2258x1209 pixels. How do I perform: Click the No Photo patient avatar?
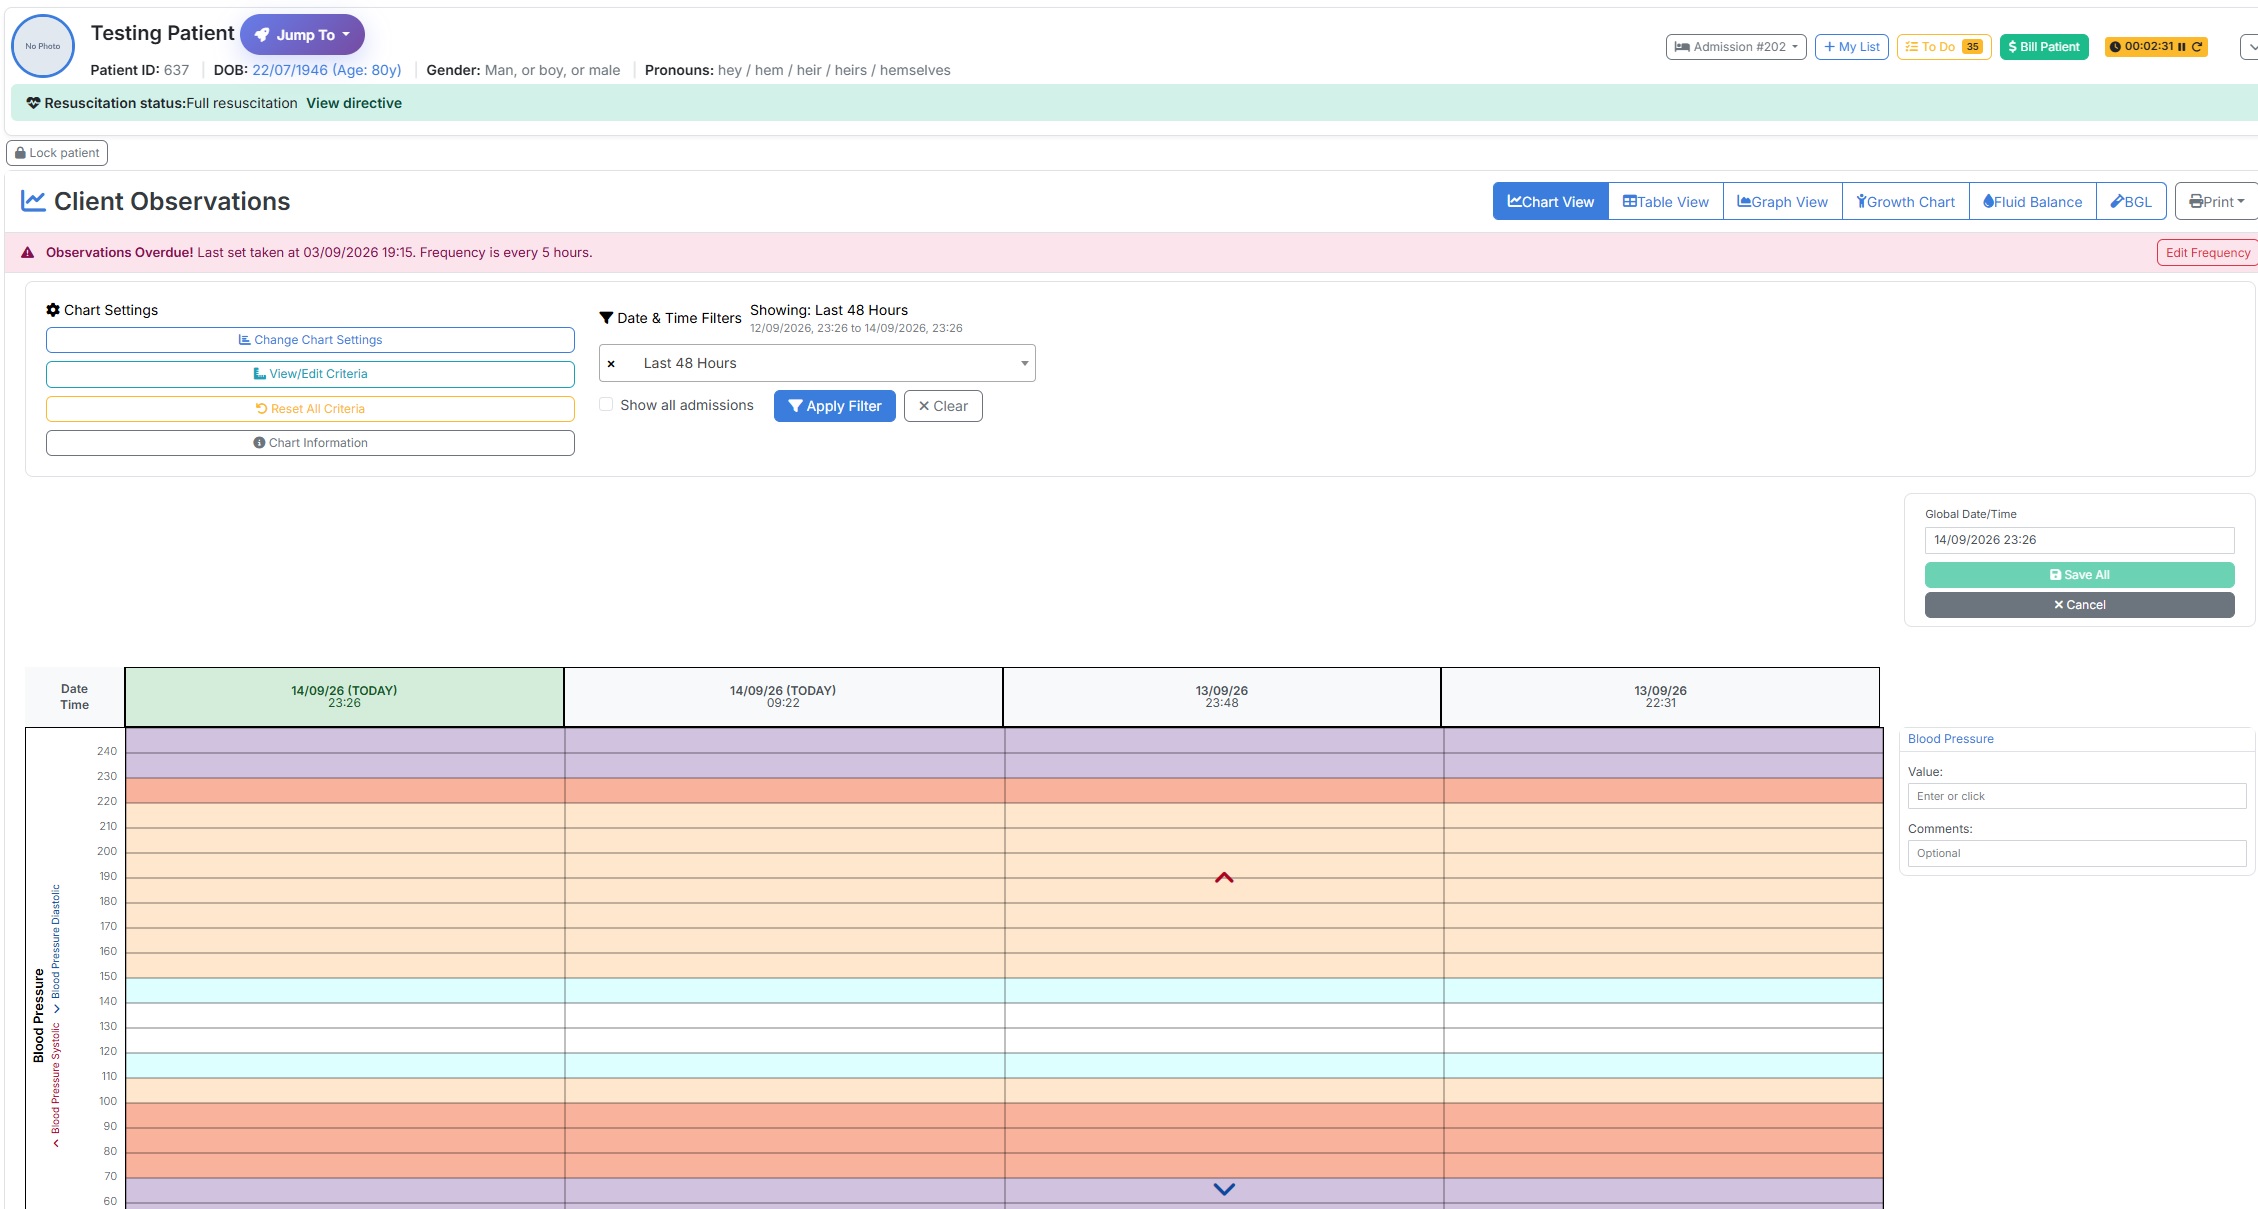[x=43, y=46]
